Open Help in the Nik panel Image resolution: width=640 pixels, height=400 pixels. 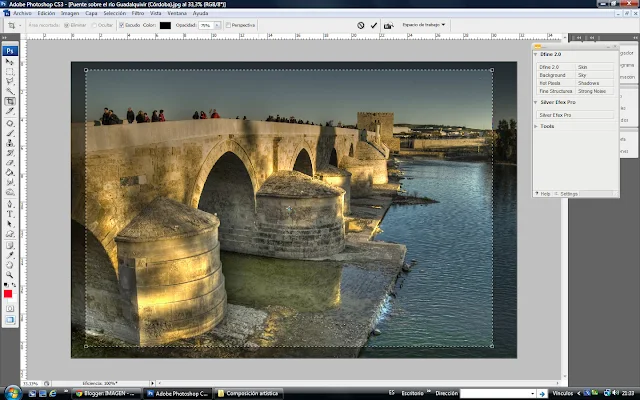[543, 194]
